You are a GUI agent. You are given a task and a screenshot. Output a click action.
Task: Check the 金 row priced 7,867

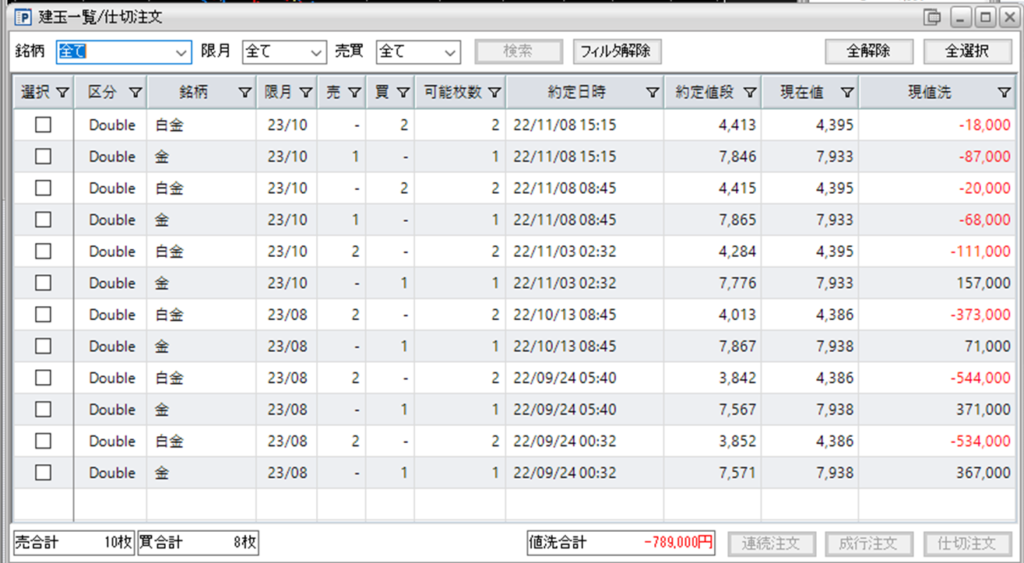coord(43,346)
